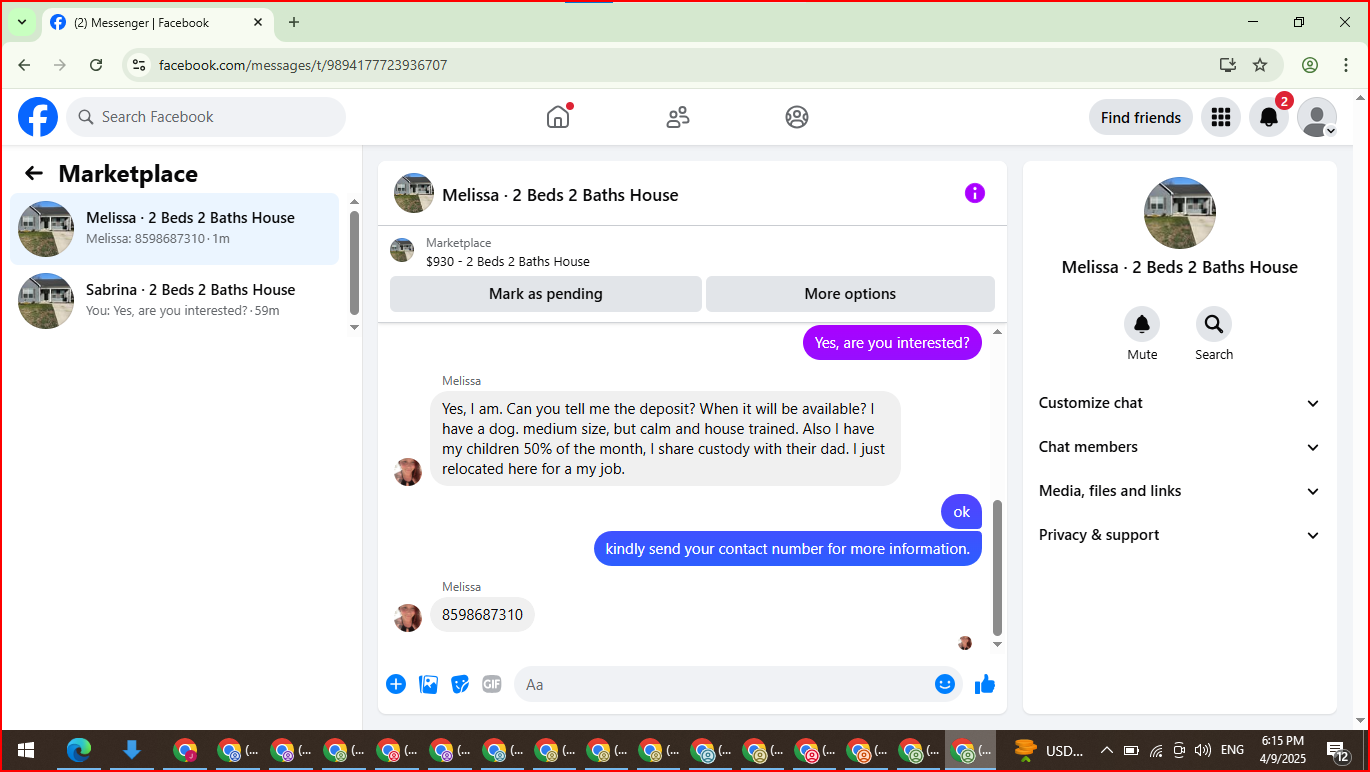This screenshot has height=772, width=1370.
Task: Click the 'Yes, are you interested?' sent message
Action: coord(892,343)
